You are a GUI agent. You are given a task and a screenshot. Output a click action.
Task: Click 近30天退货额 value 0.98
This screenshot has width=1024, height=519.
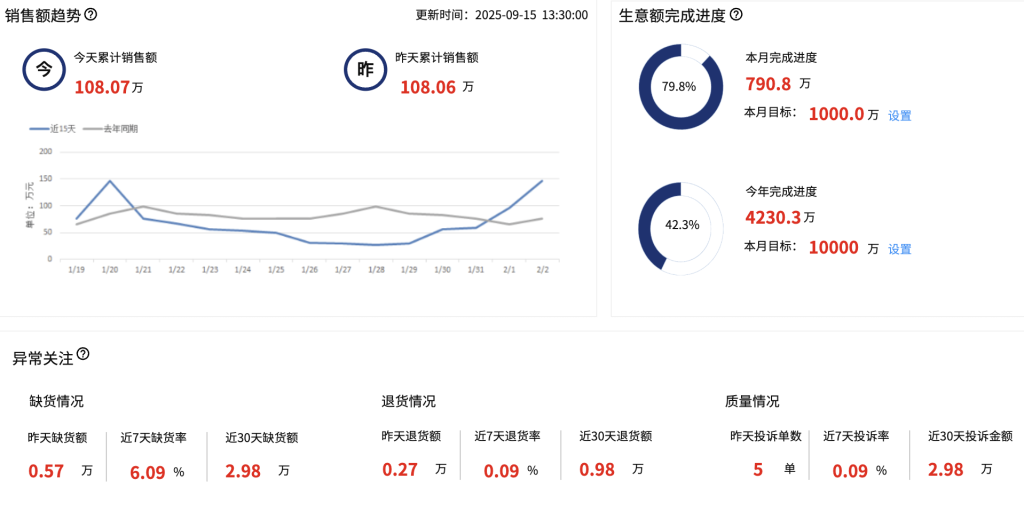(597, 469)
